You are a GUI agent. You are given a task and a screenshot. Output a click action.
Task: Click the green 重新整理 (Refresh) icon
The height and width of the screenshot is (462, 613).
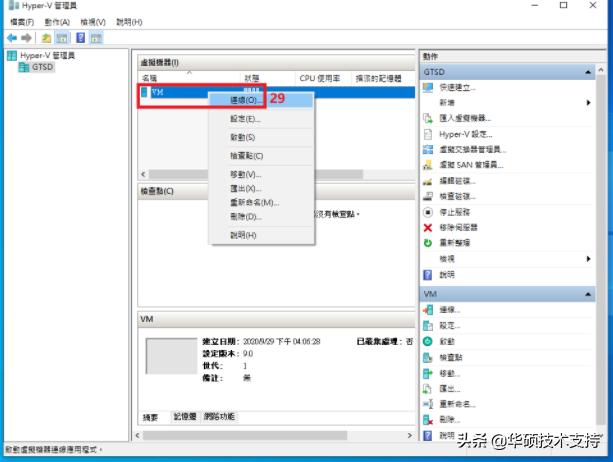tap(428, 243)
